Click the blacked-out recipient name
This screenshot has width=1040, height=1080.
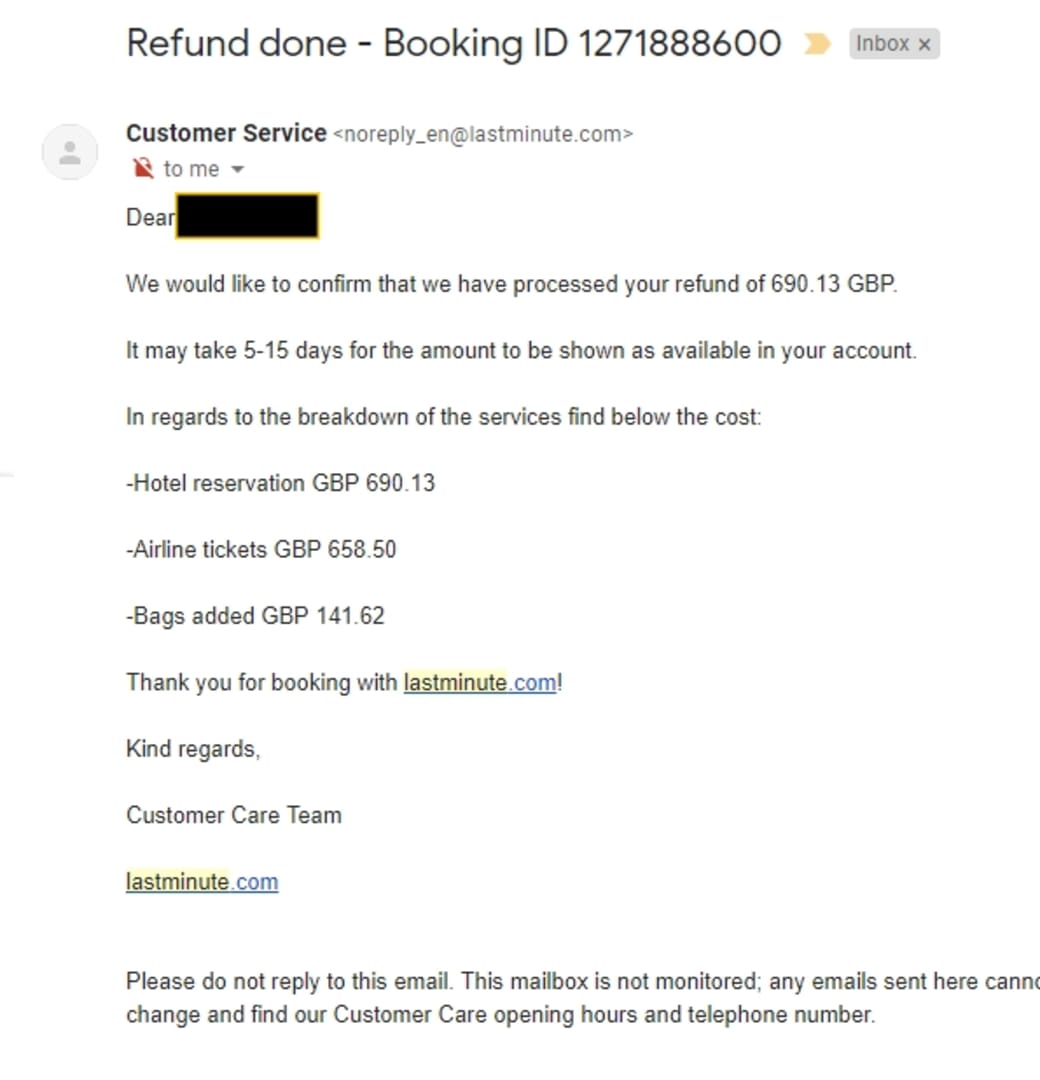click(x=247, y=217)
